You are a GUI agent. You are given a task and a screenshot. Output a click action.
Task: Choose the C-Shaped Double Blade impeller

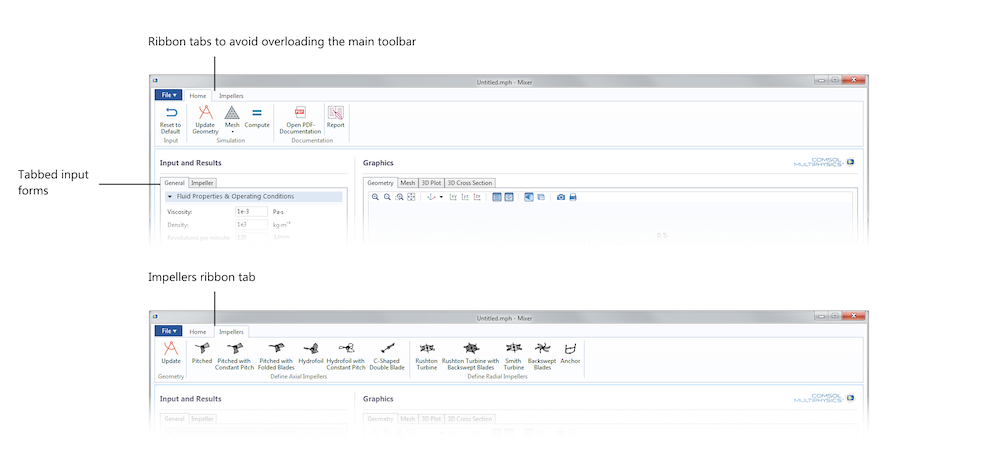tap(387, 356)
